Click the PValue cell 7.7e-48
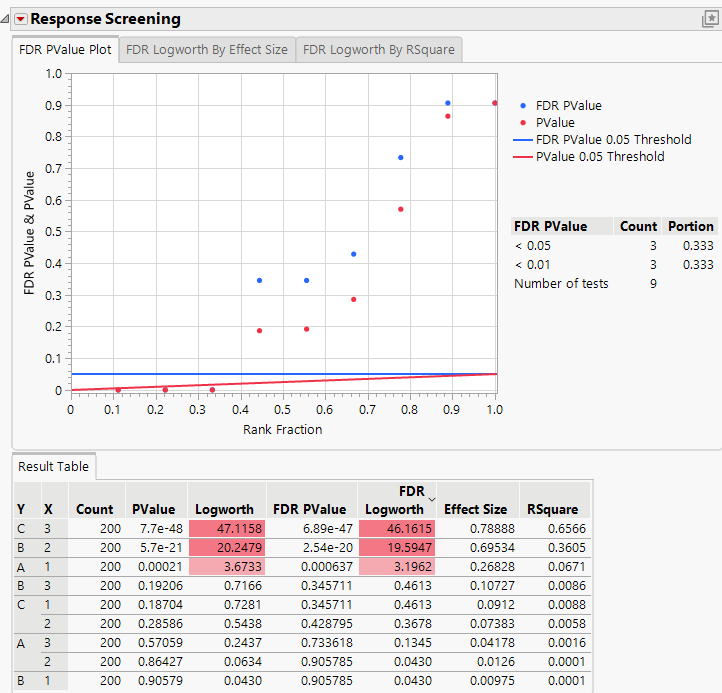Viewport: 722px width, 693px height. coord(161,529)
